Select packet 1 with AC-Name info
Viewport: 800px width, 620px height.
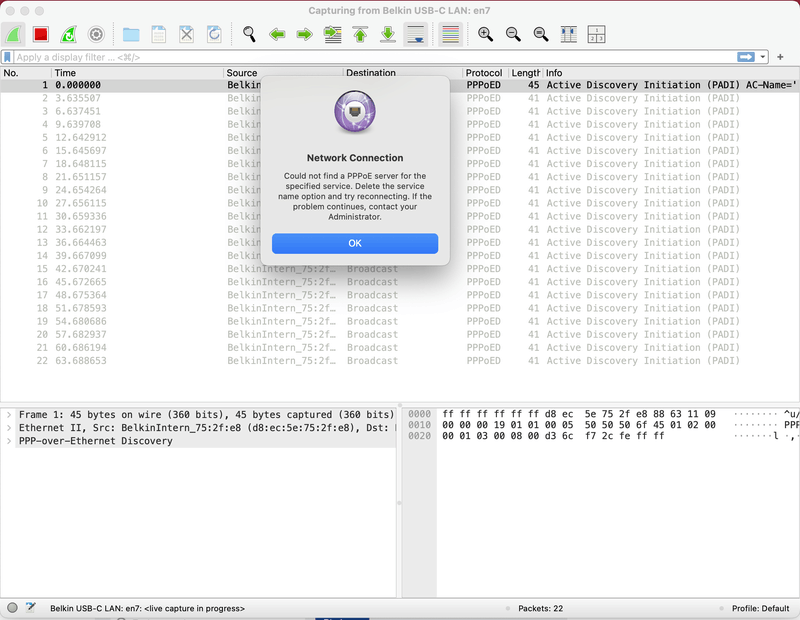coord(400,85)
